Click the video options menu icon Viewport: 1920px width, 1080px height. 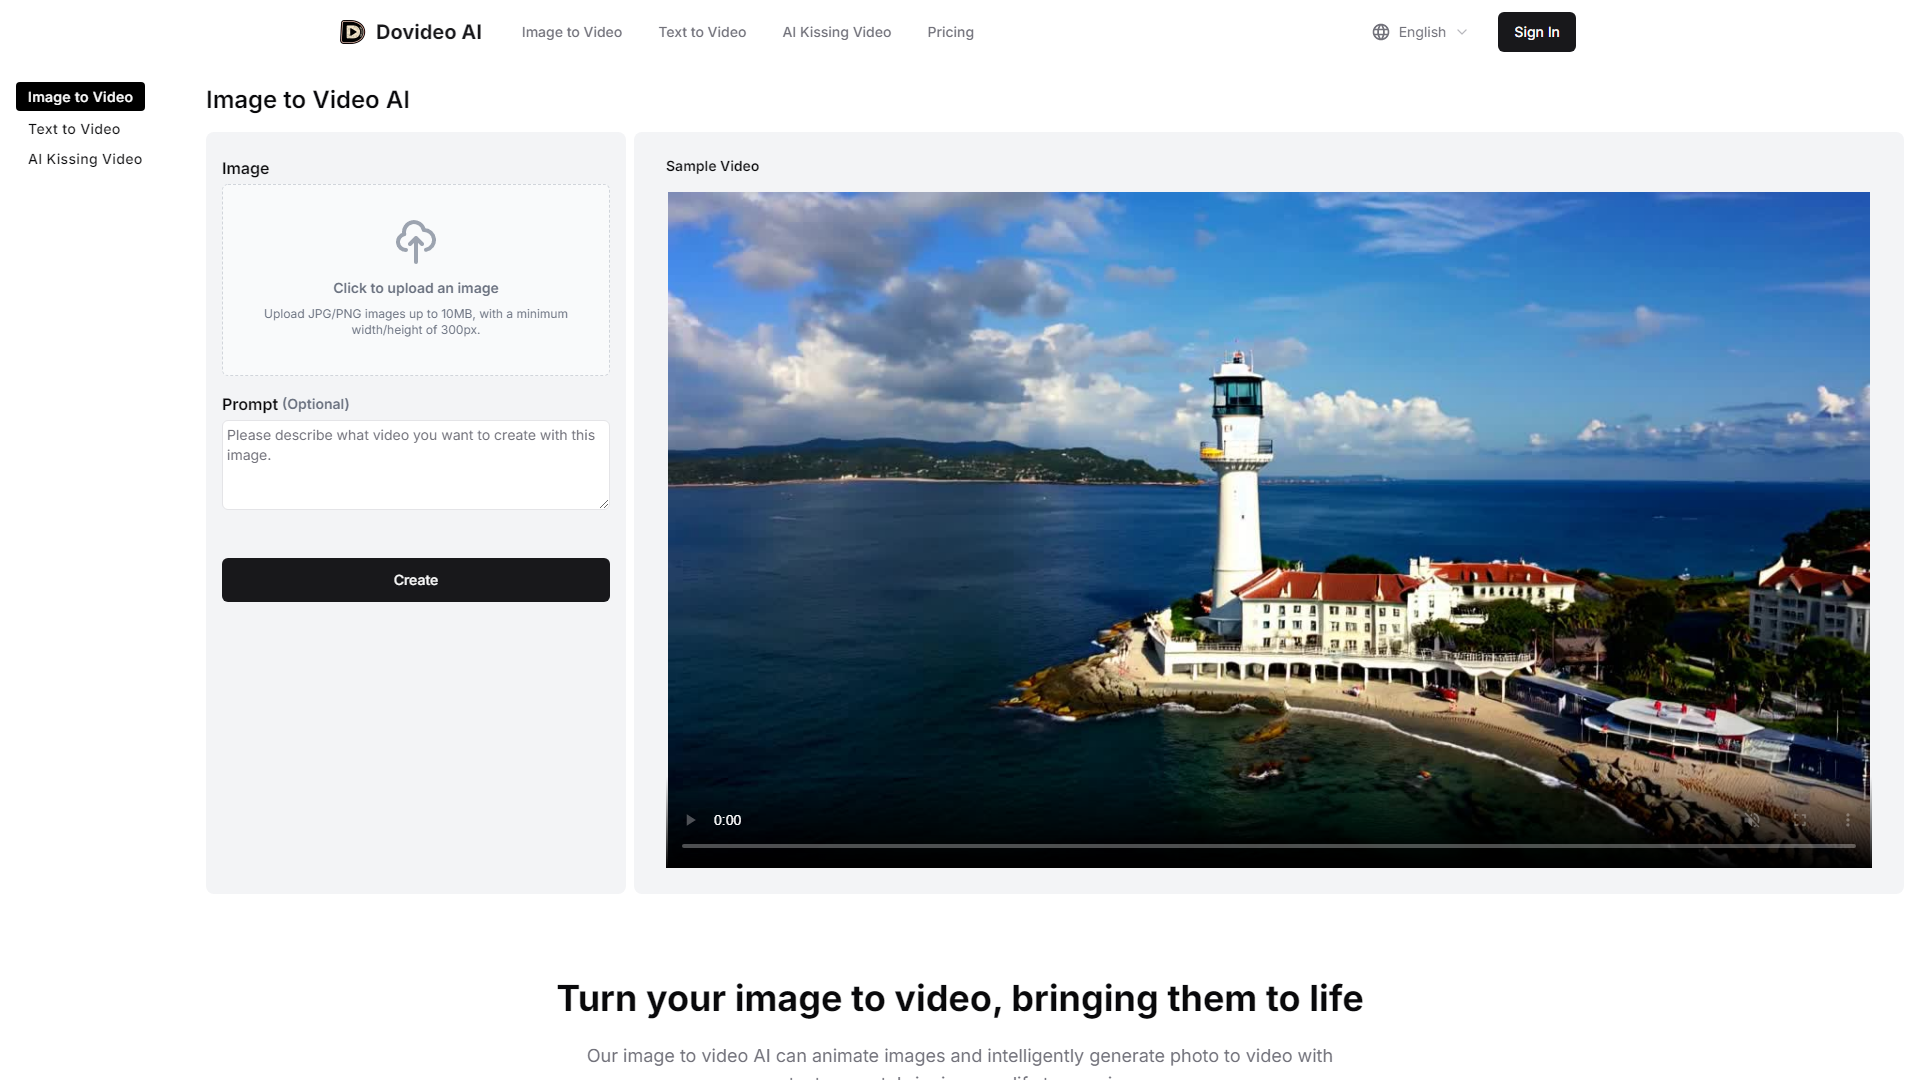coord(1849,819)
